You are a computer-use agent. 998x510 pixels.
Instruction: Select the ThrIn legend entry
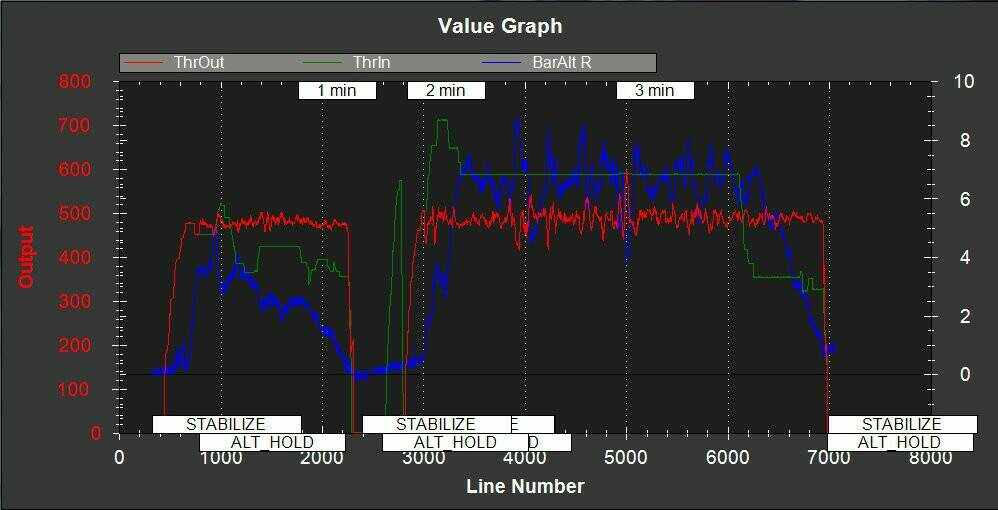pos(371,63)
